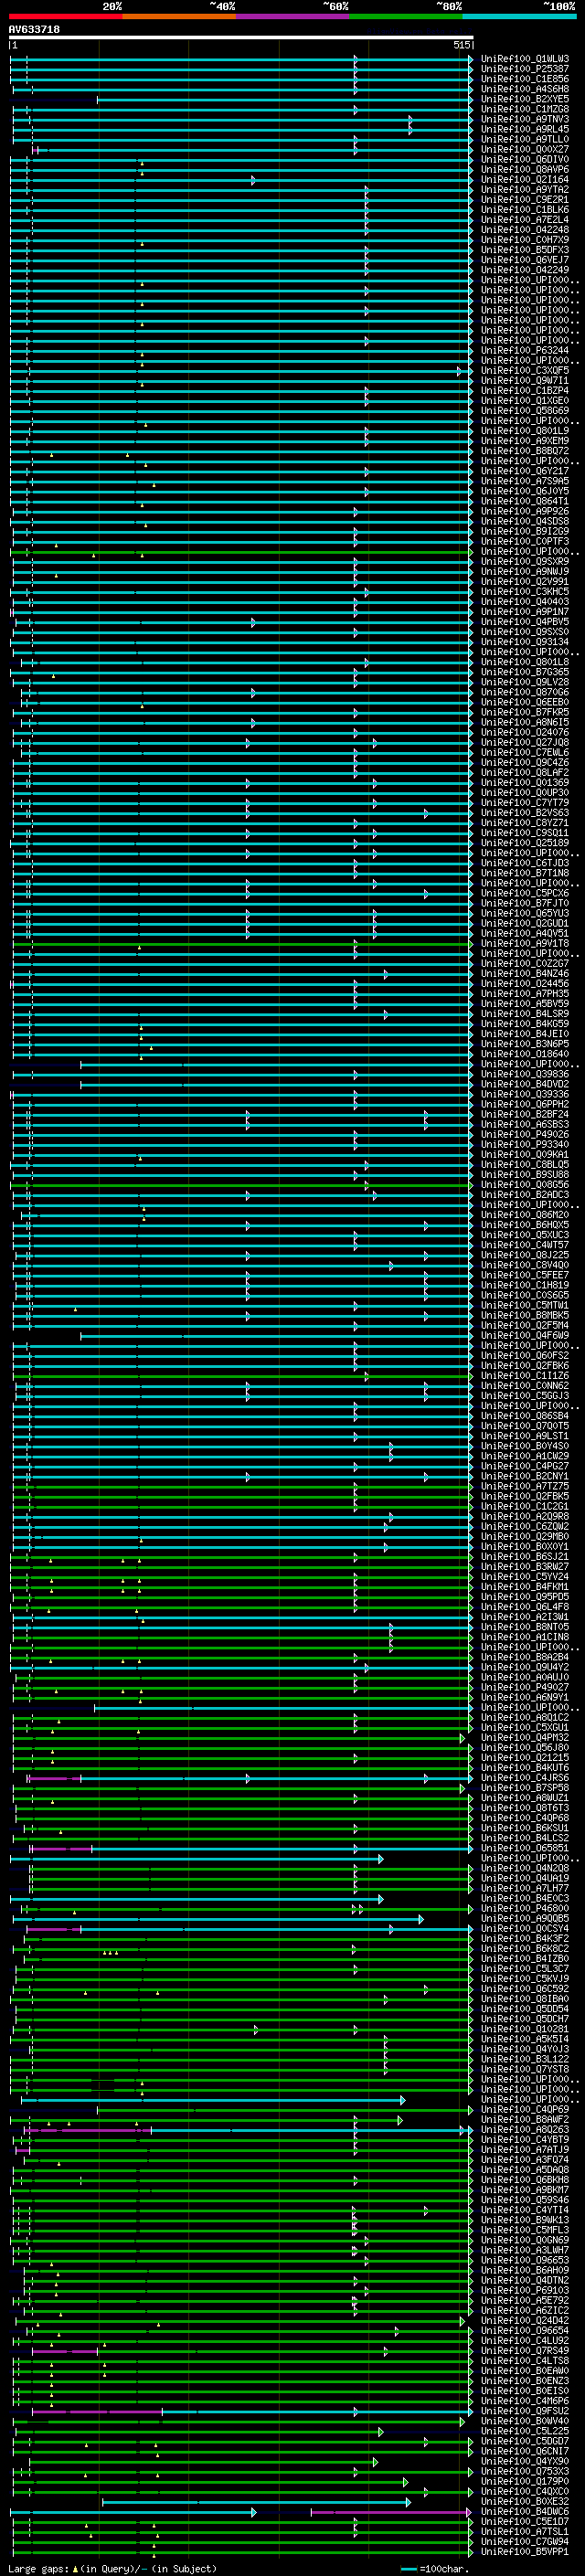Select hit label UniRef100_O96653
This screenshot has height=2576, width=585.
click(x=525, y=2260)
